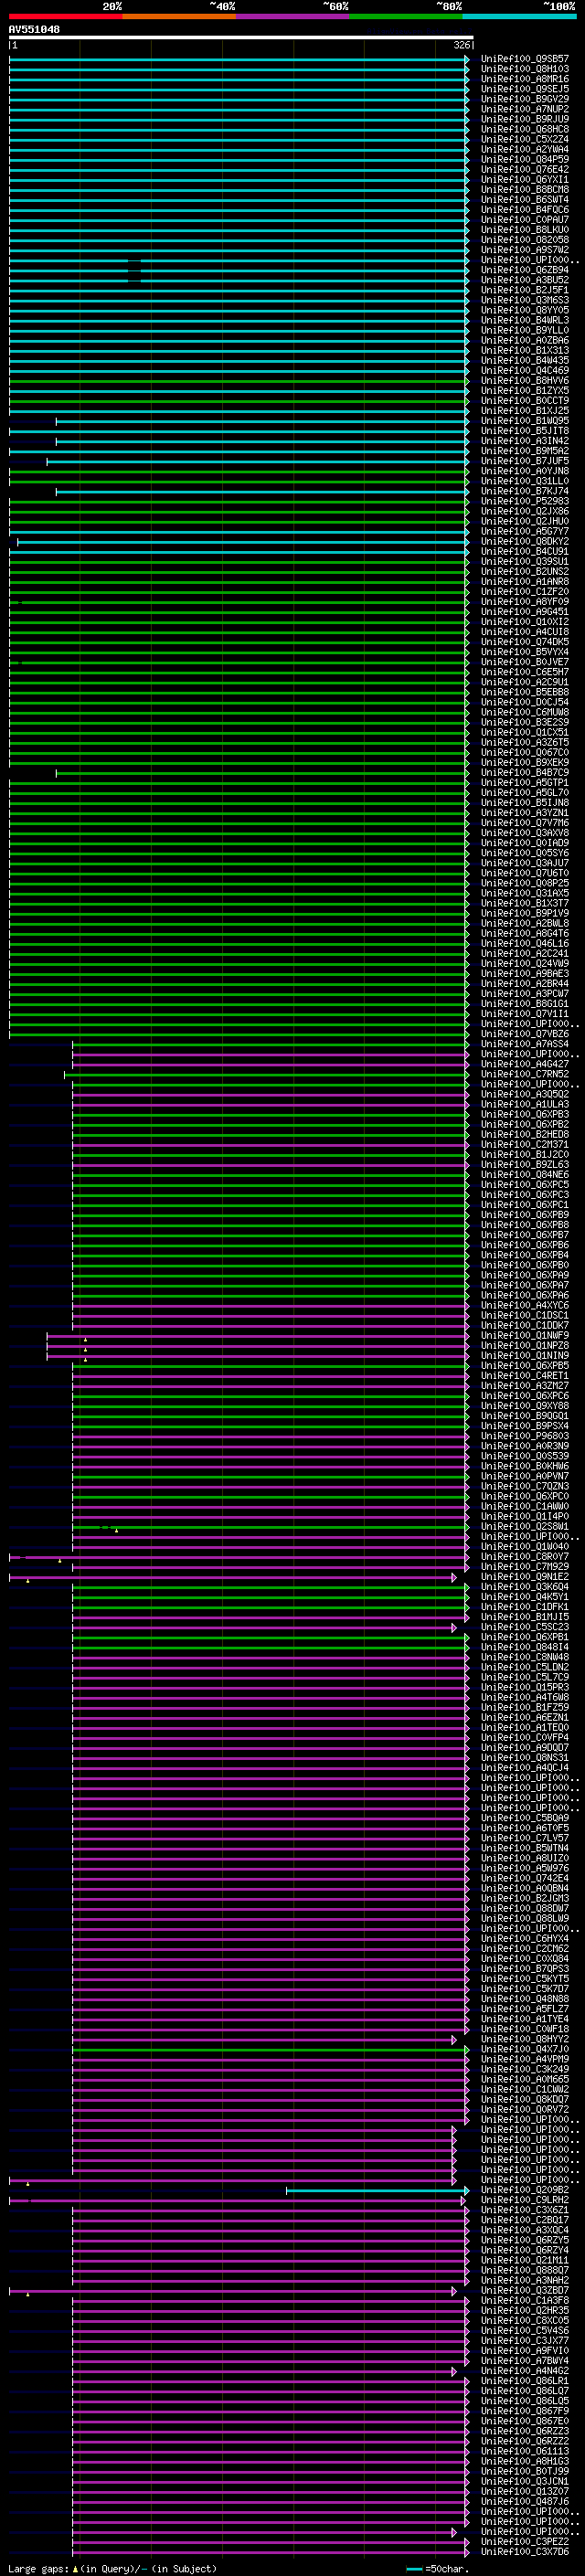
Task: Click UniRef100_C2M371 label
Action: coord(525,1144)
